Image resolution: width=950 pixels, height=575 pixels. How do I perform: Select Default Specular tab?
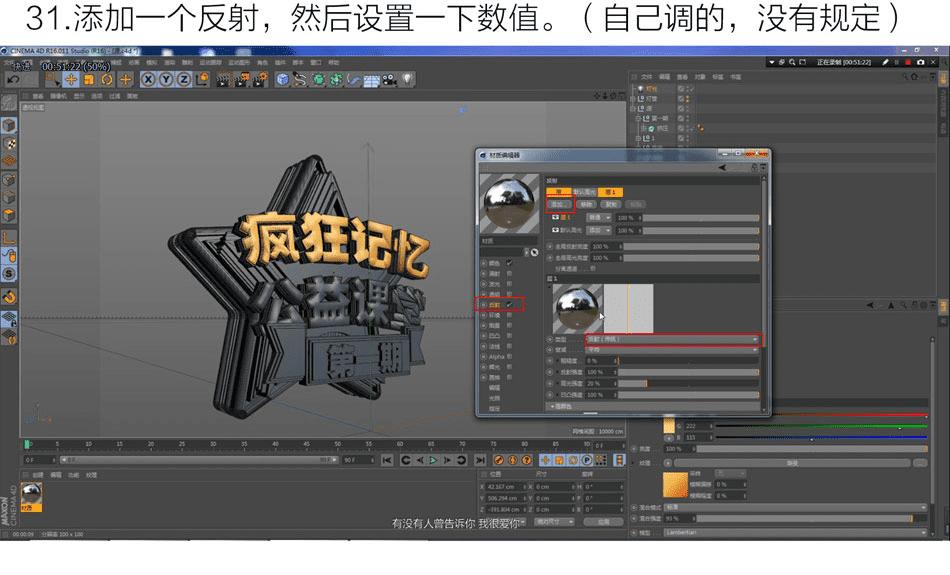tap(584, 192)
